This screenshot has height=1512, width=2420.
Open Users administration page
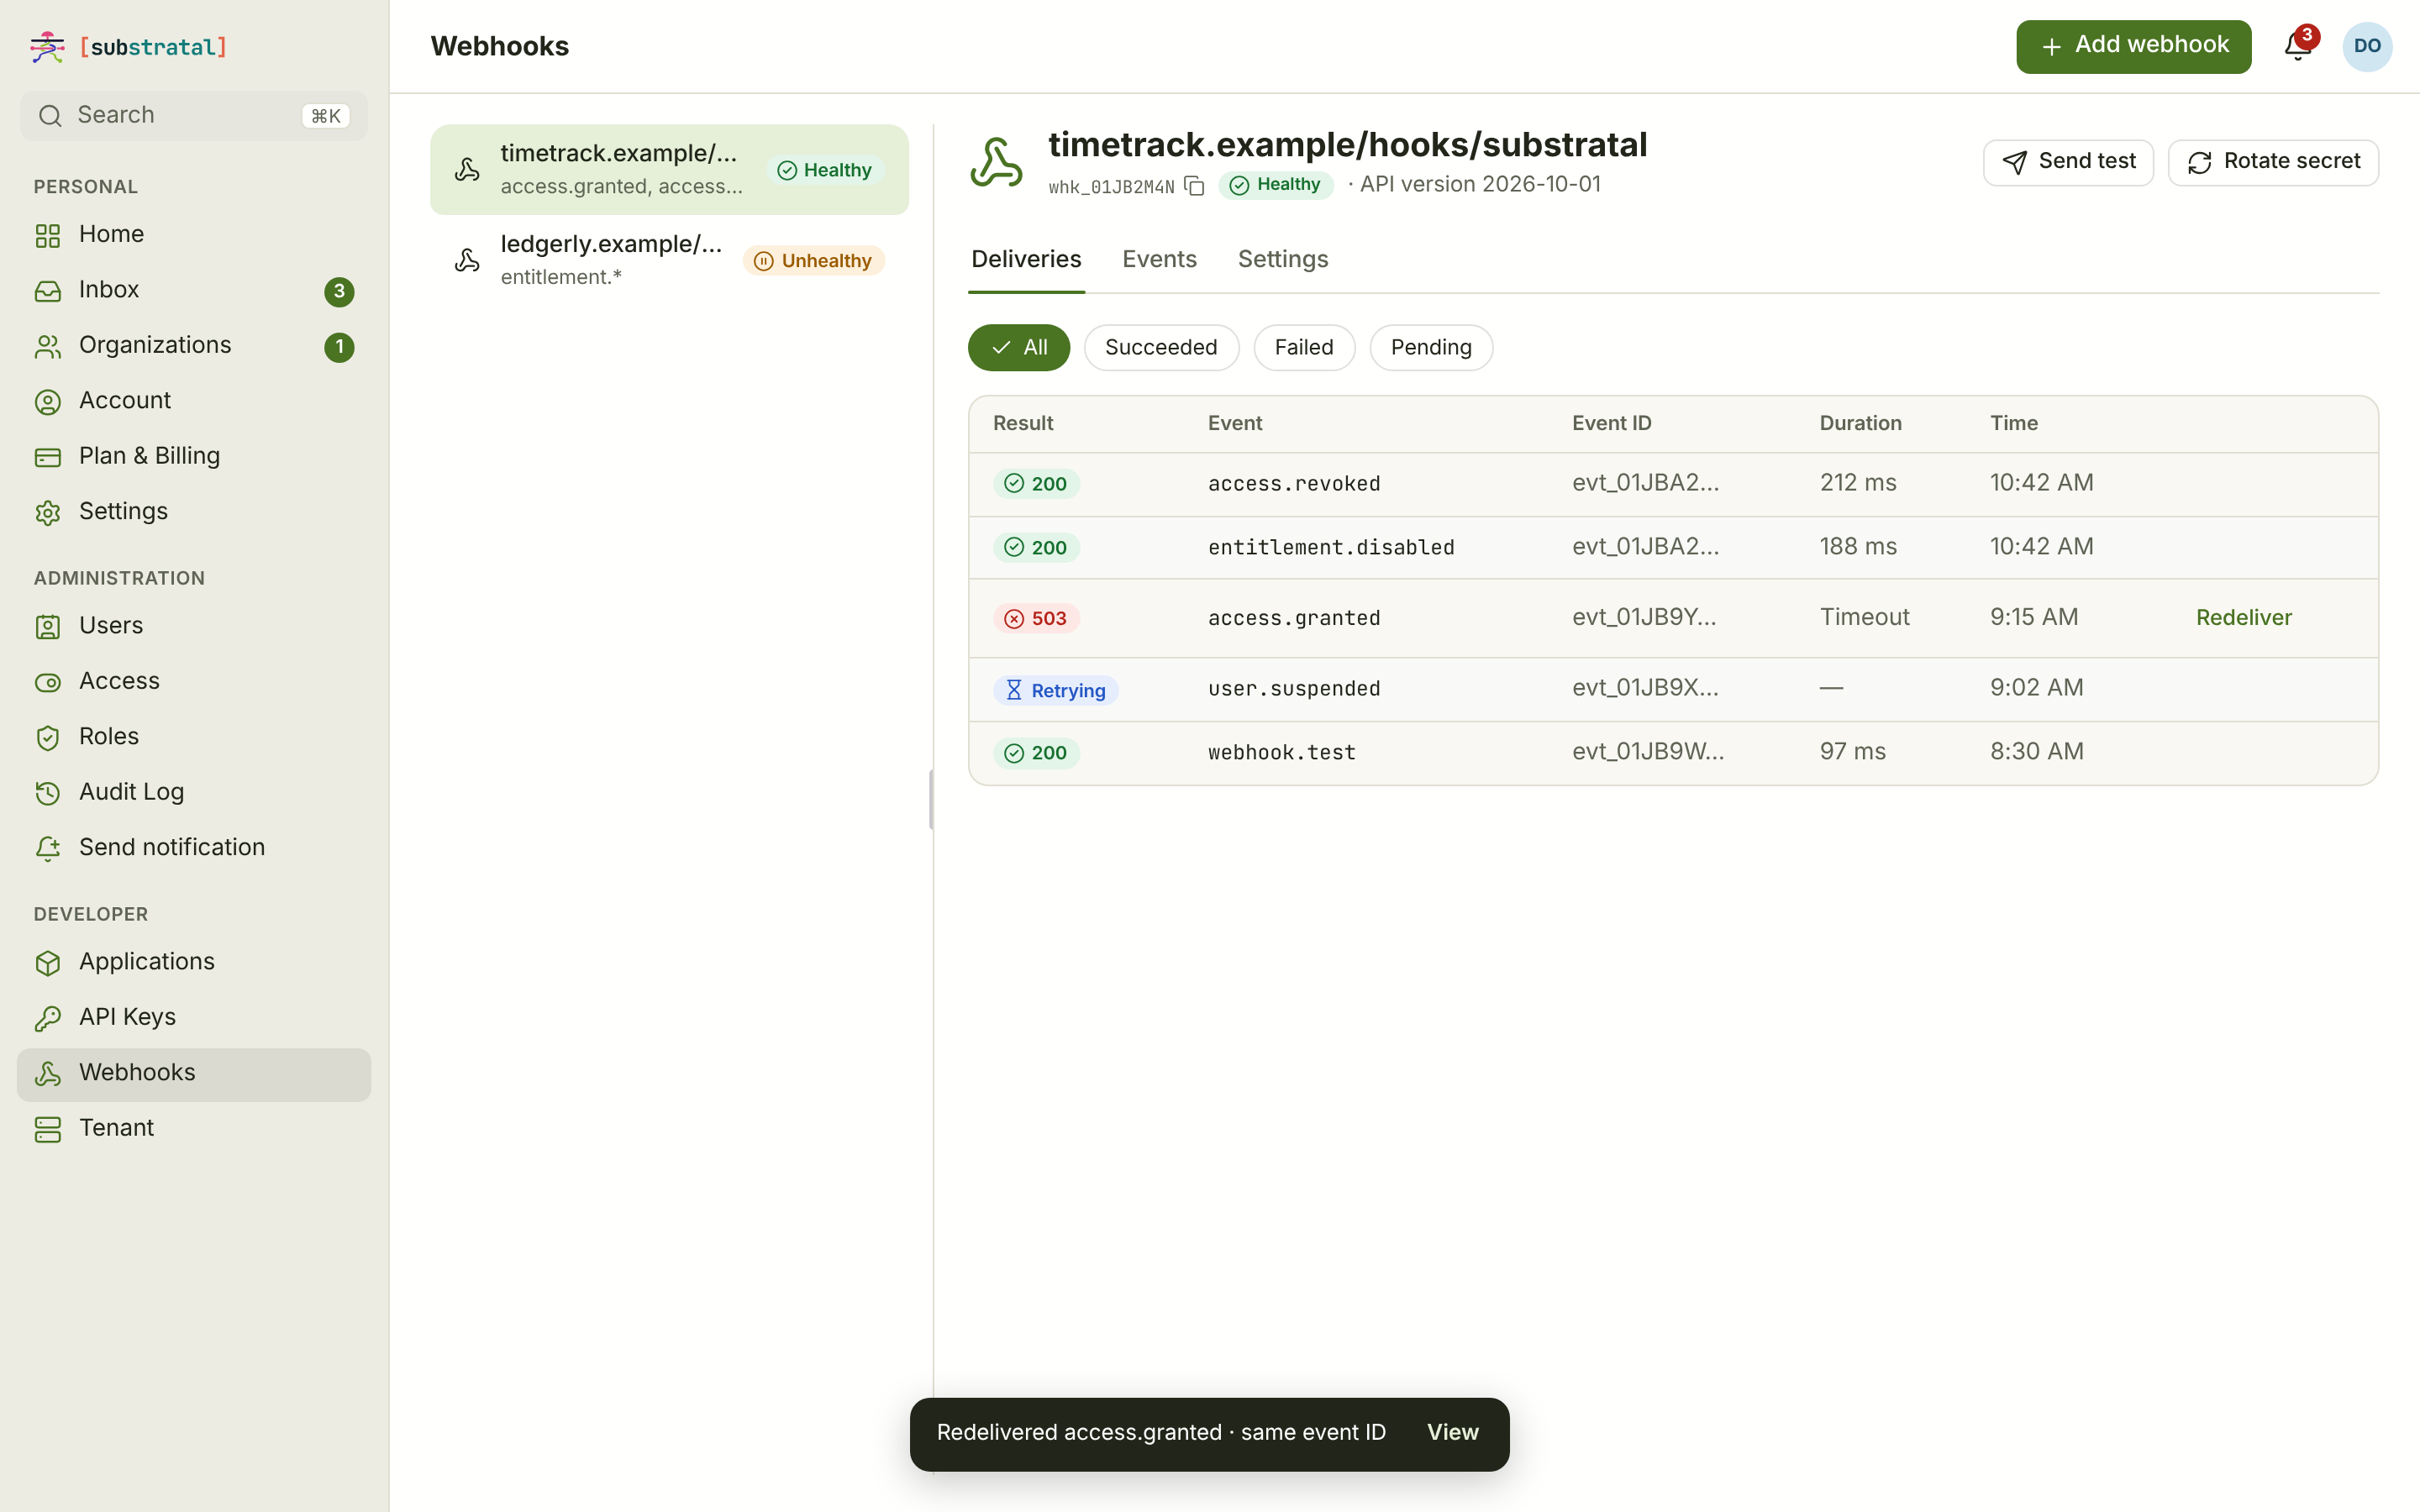click(194, 626)
